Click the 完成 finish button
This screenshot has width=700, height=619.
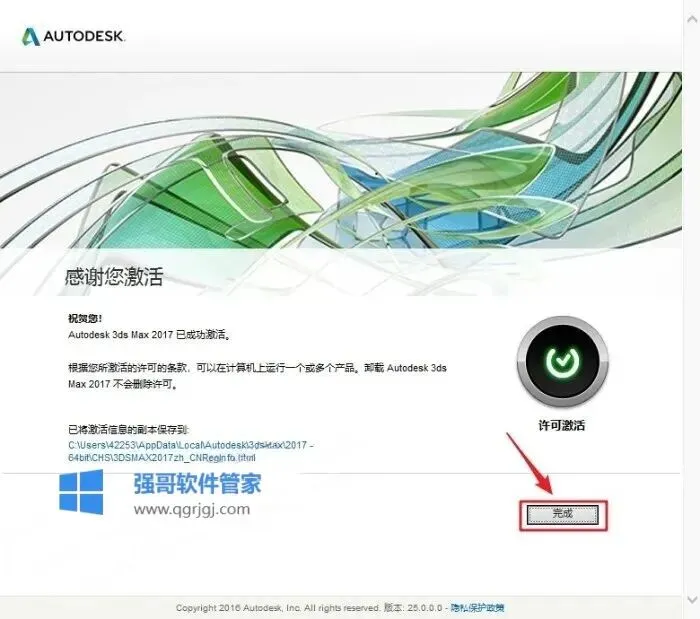pos(562,515)
